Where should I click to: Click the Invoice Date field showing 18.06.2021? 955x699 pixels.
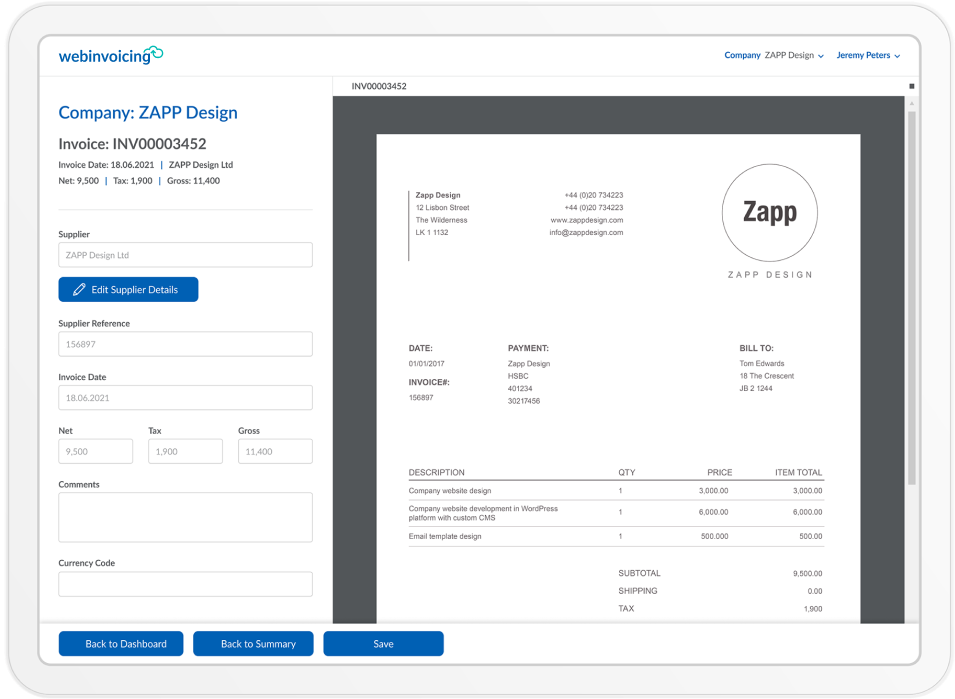click(185, 397)
